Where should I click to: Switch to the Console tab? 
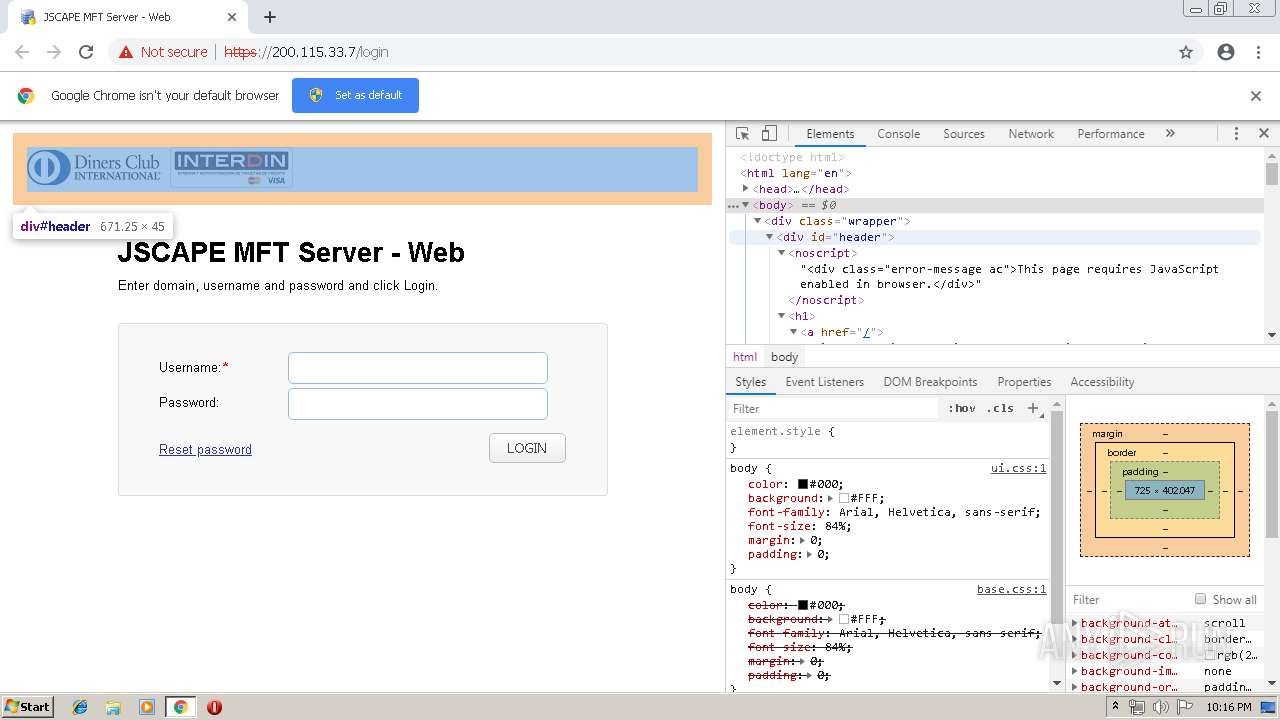pyautogui.click(x=898, y=133)
